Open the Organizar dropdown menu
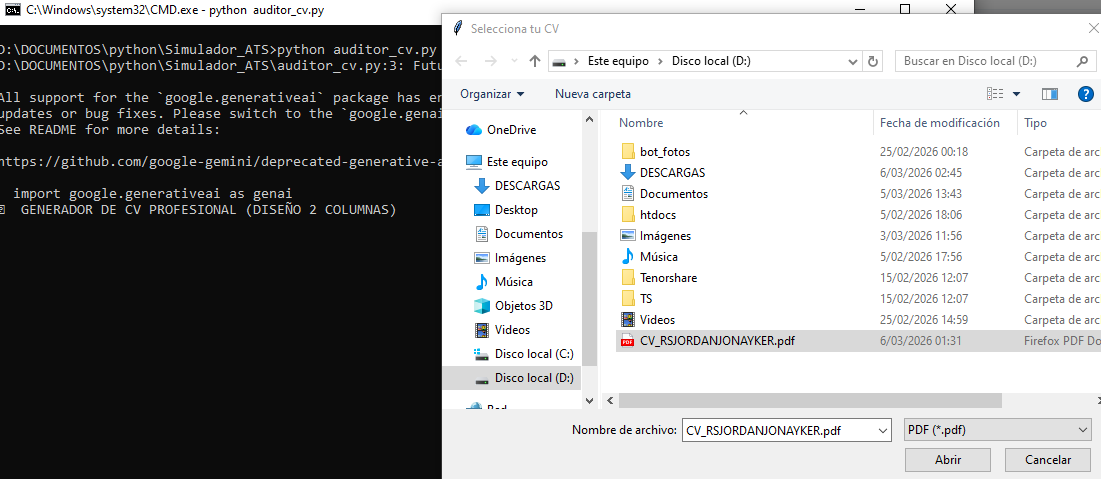The width and height of the screenshot is (1101, 479). [492, 94]
